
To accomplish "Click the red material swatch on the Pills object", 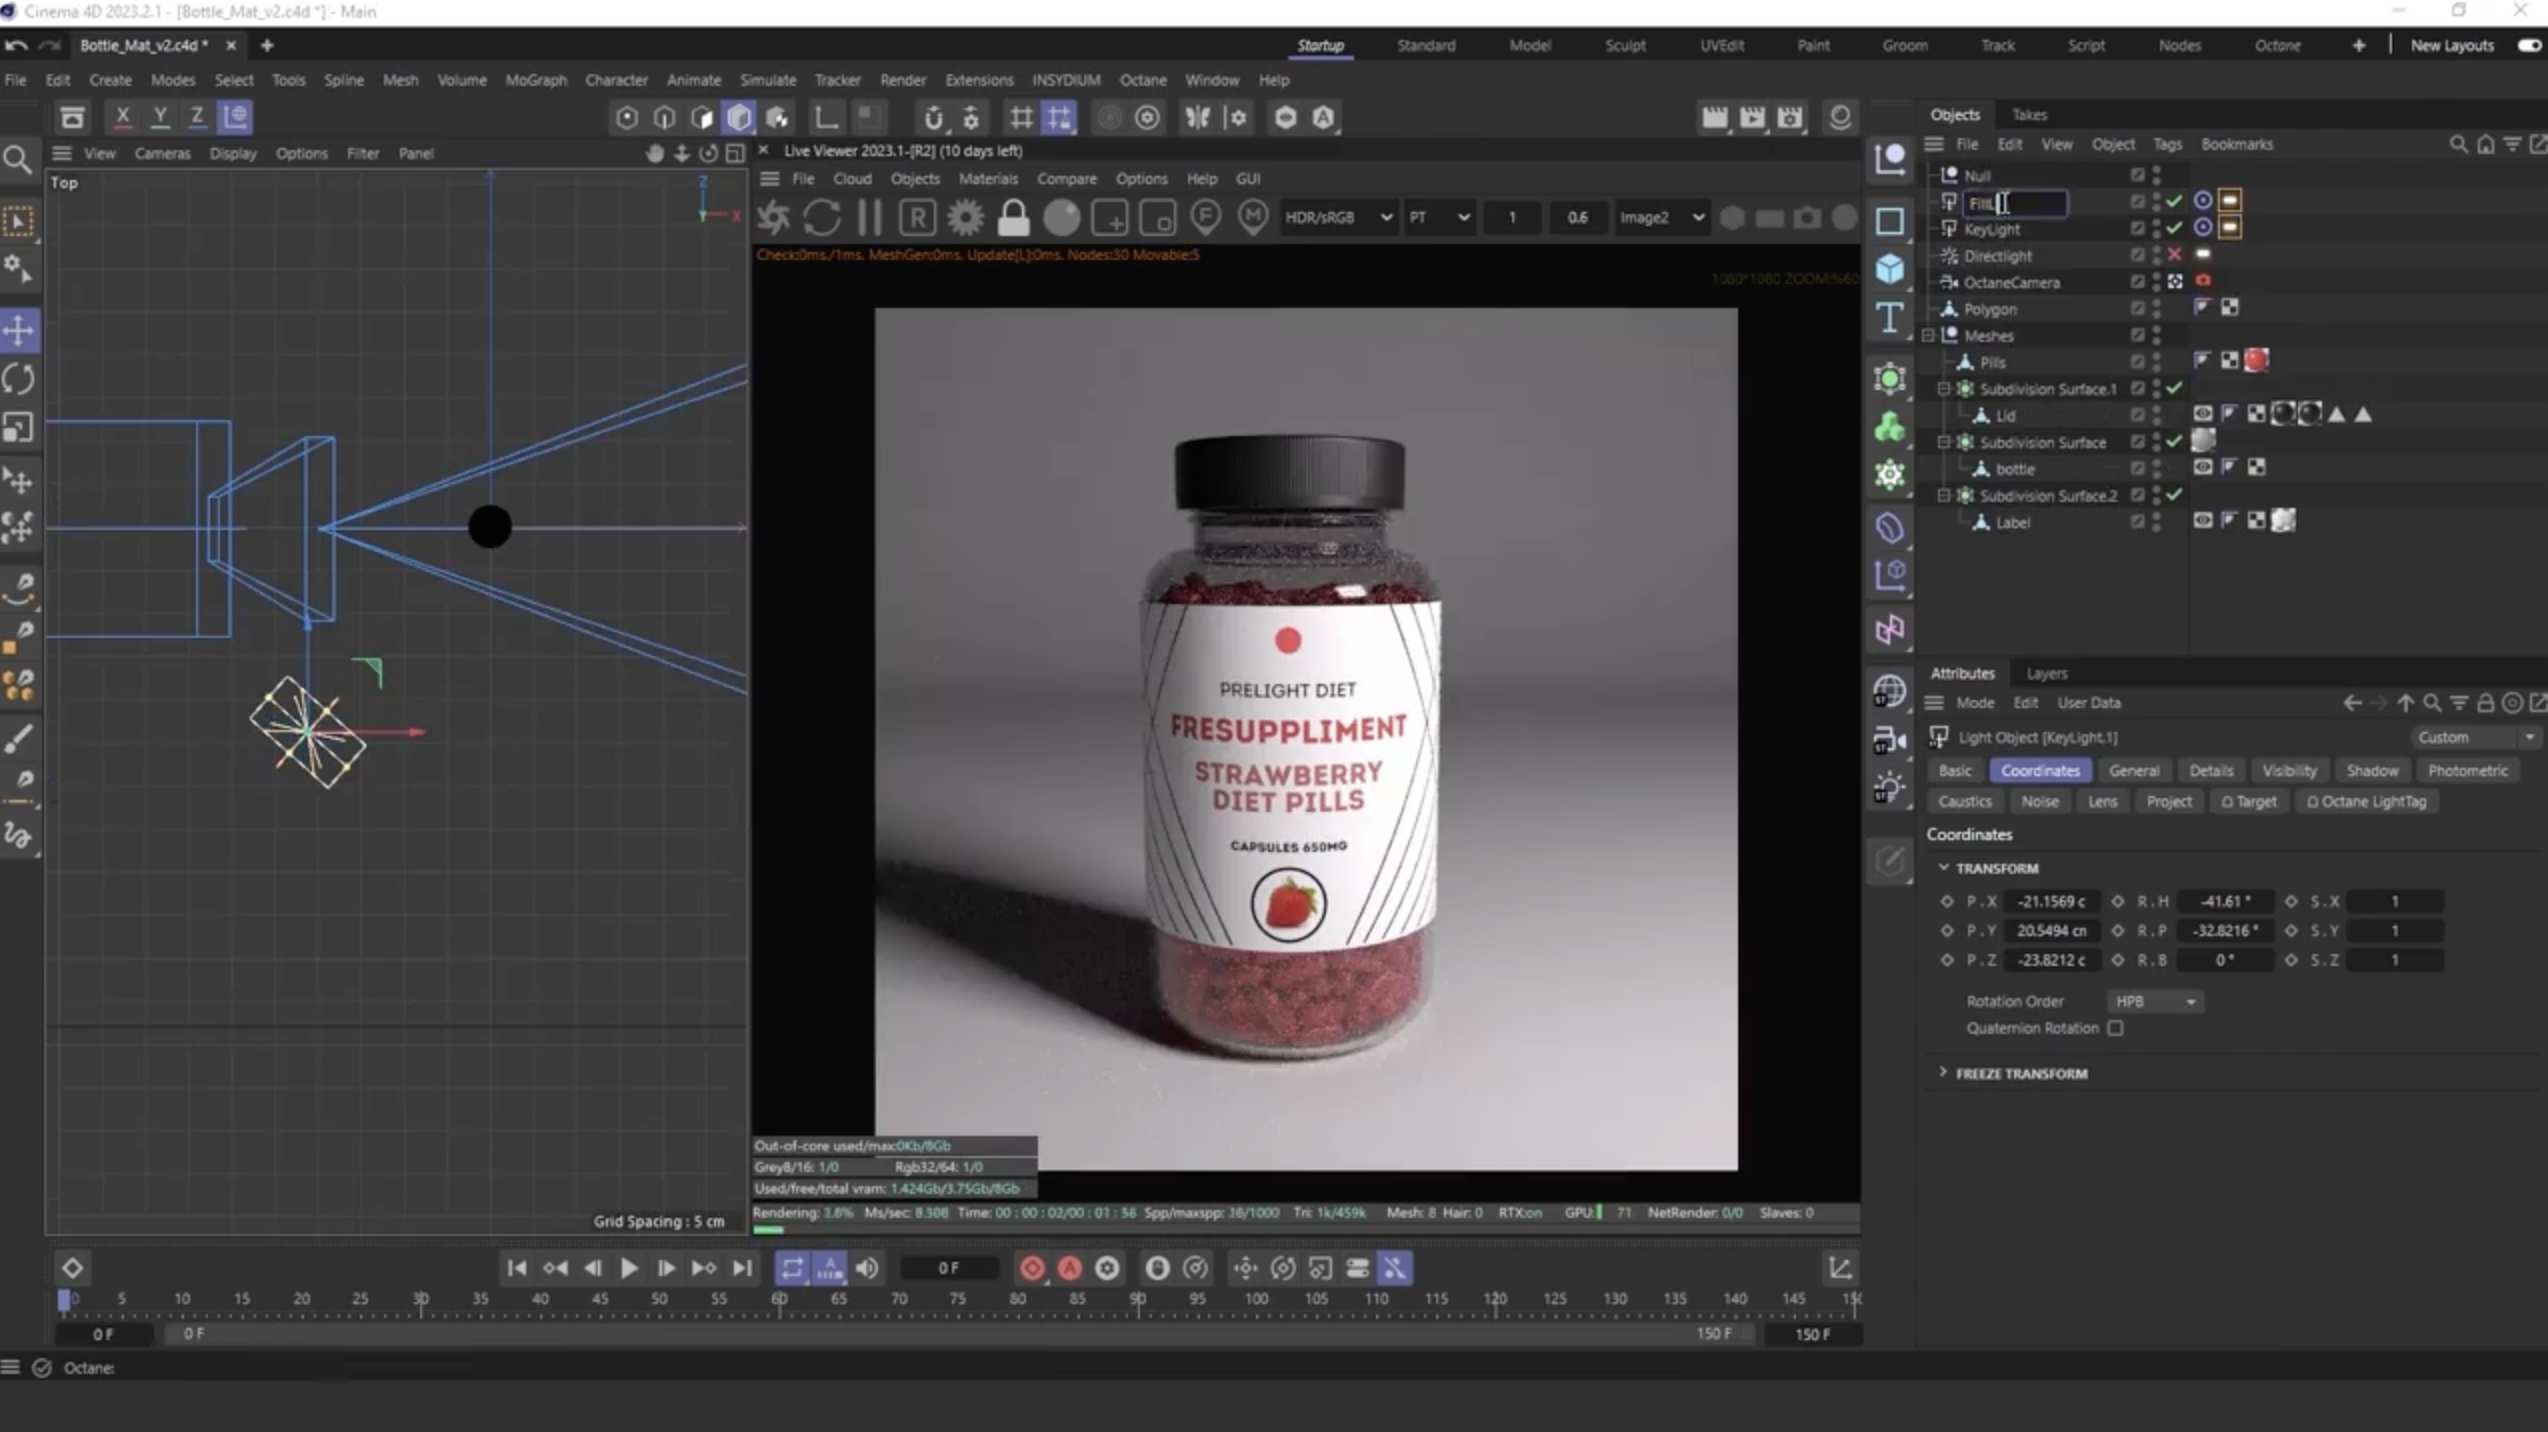I will pyautogui.click(x=2258, y=360).
